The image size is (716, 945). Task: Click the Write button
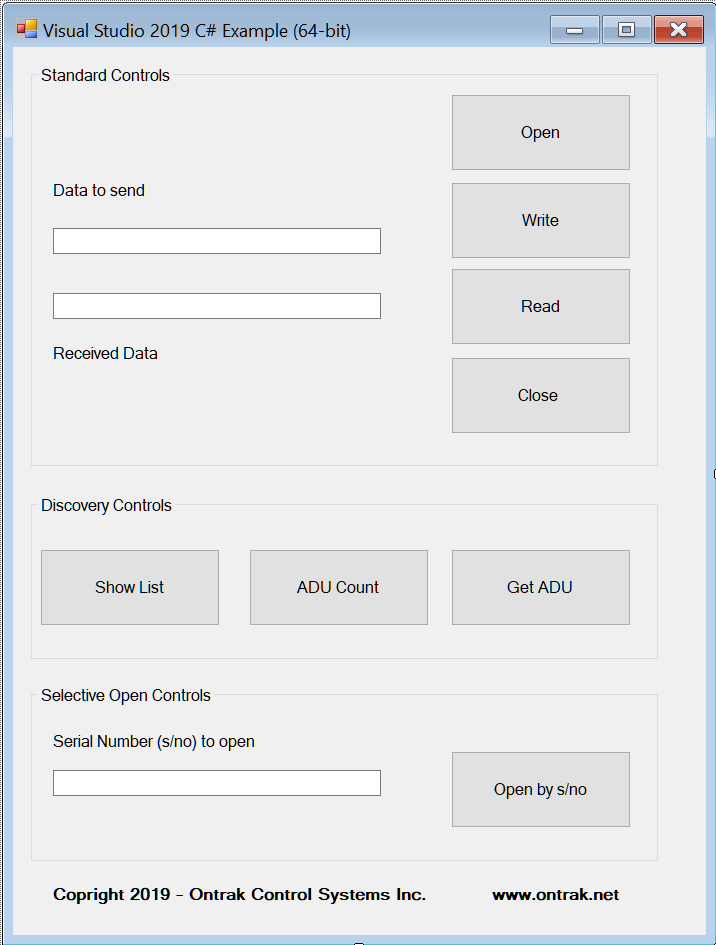pos(540,220)
